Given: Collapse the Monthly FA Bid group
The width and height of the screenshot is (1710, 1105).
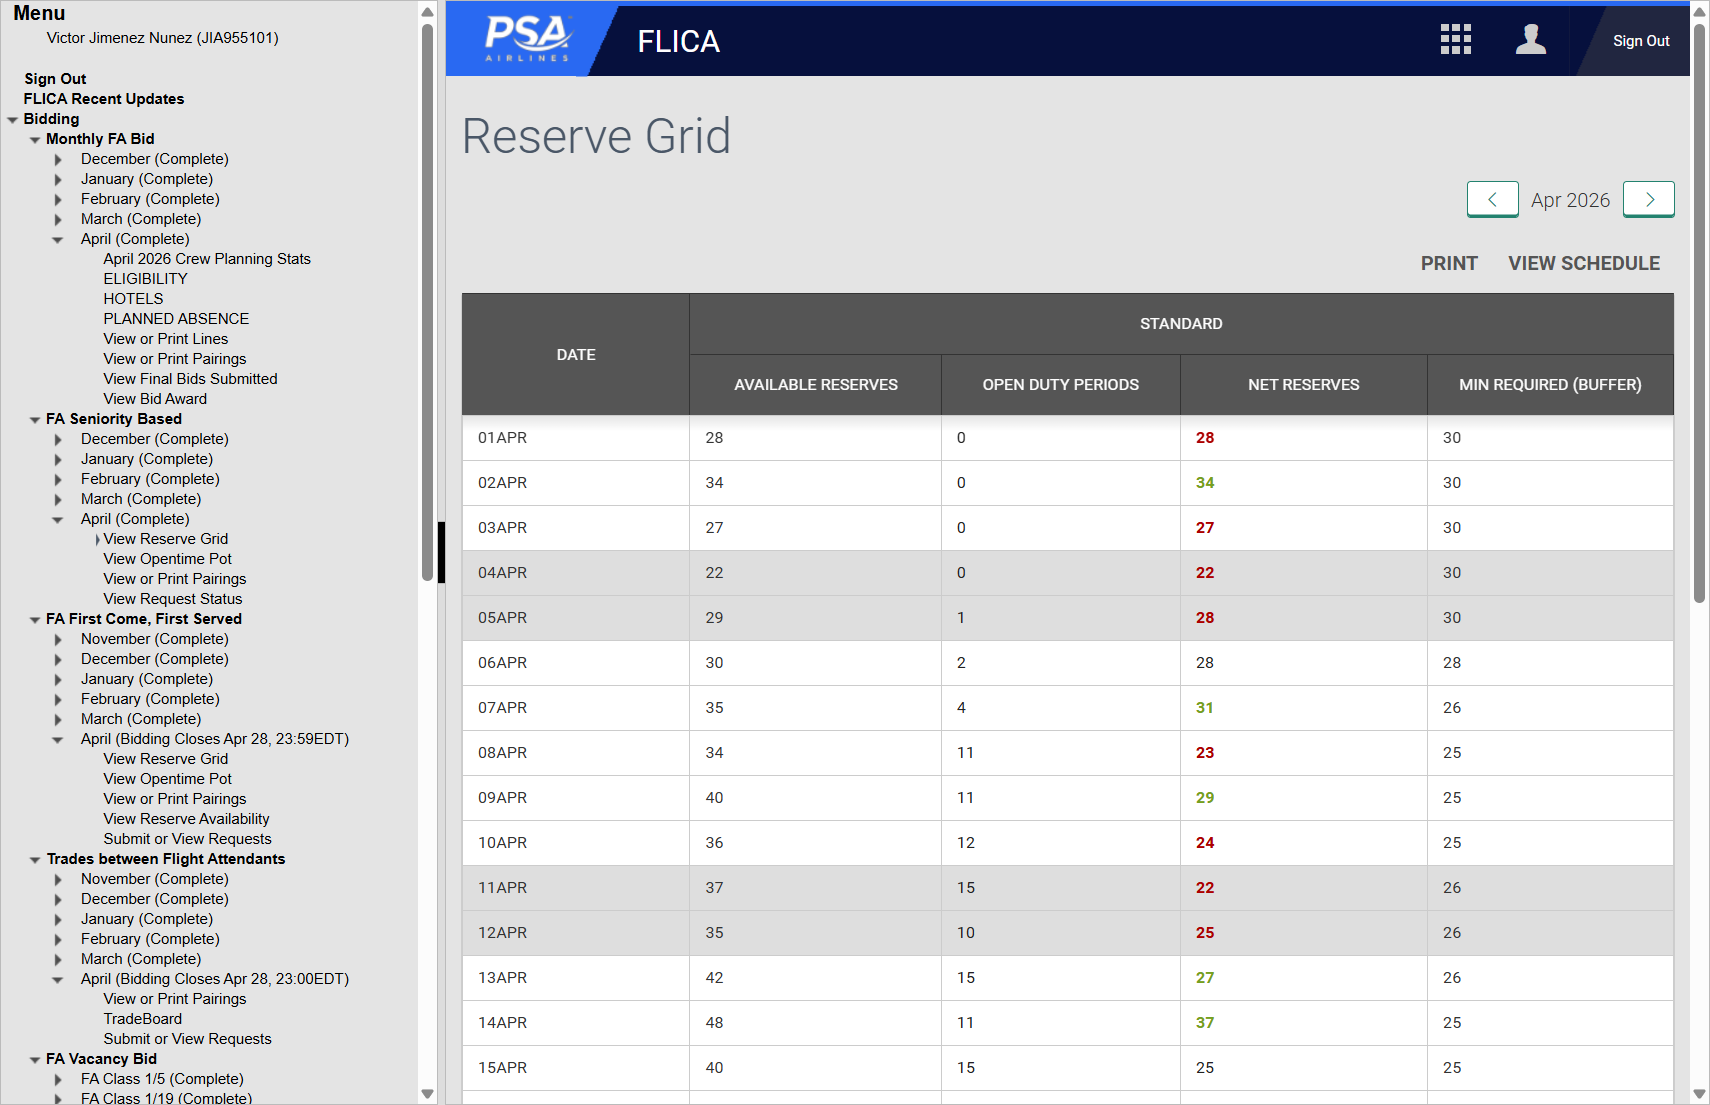Looking at the screenshot, I should [x=35, y=140].
